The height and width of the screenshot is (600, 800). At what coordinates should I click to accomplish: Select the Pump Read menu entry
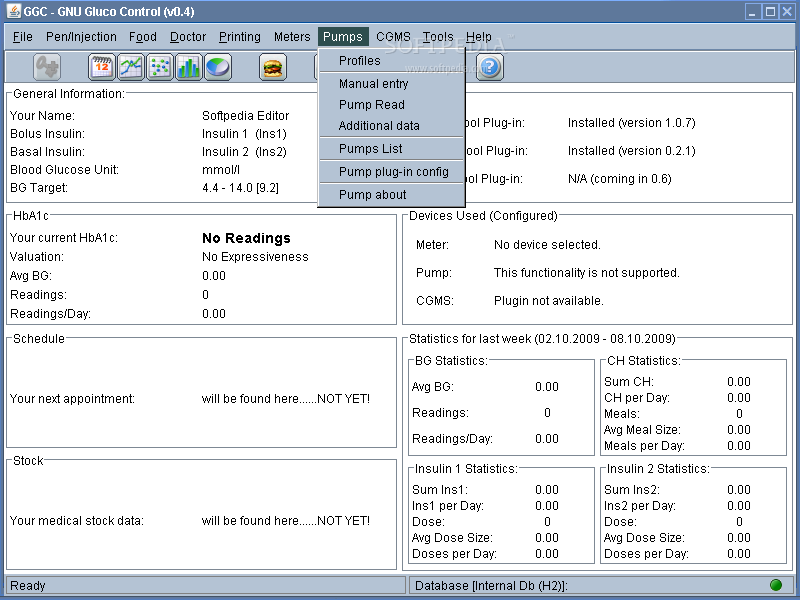[391, 105]
